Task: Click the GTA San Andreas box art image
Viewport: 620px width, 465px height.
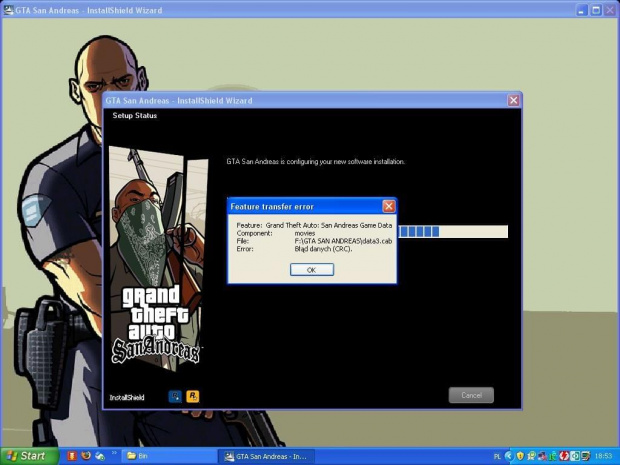Action: pos(157,259)
